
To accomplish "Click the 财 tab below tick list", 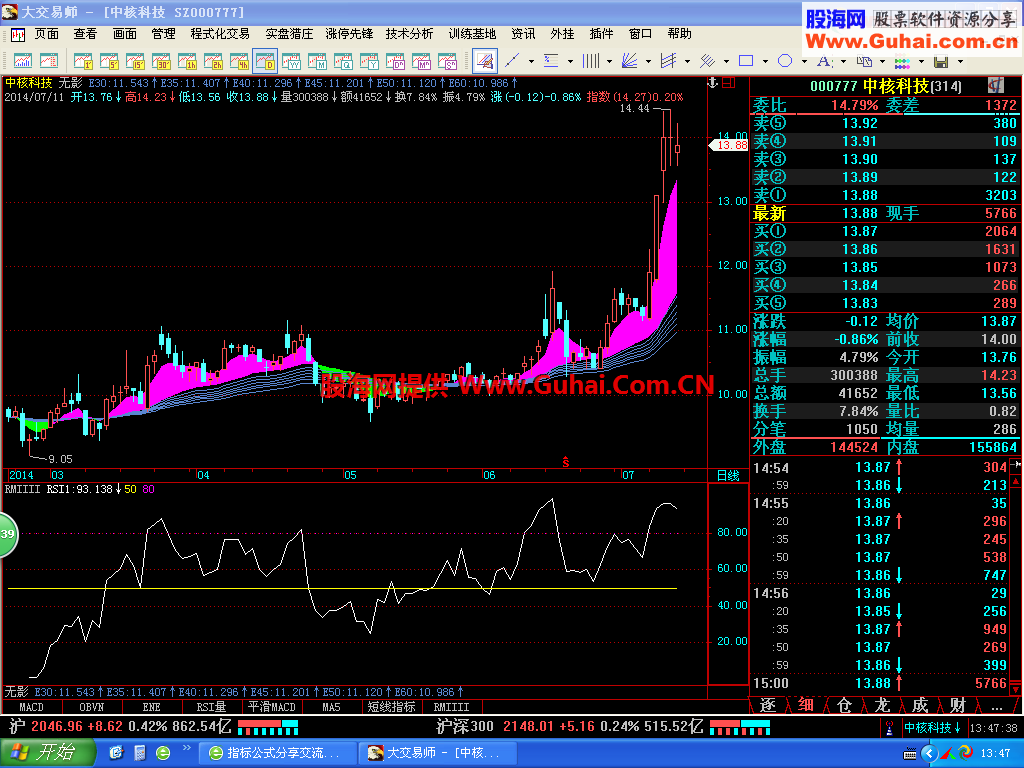I will (x=957, y=705).
